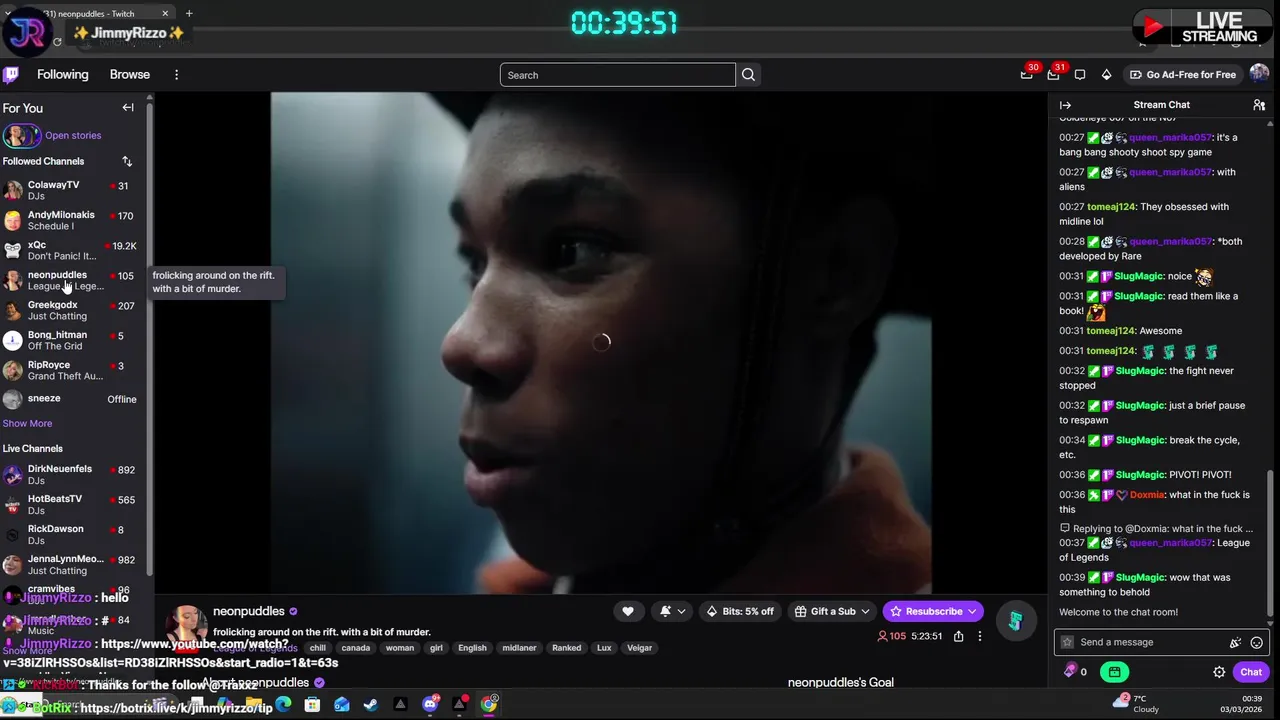Open the Browse tab
Screen dimensions: 1280x720
130,74
